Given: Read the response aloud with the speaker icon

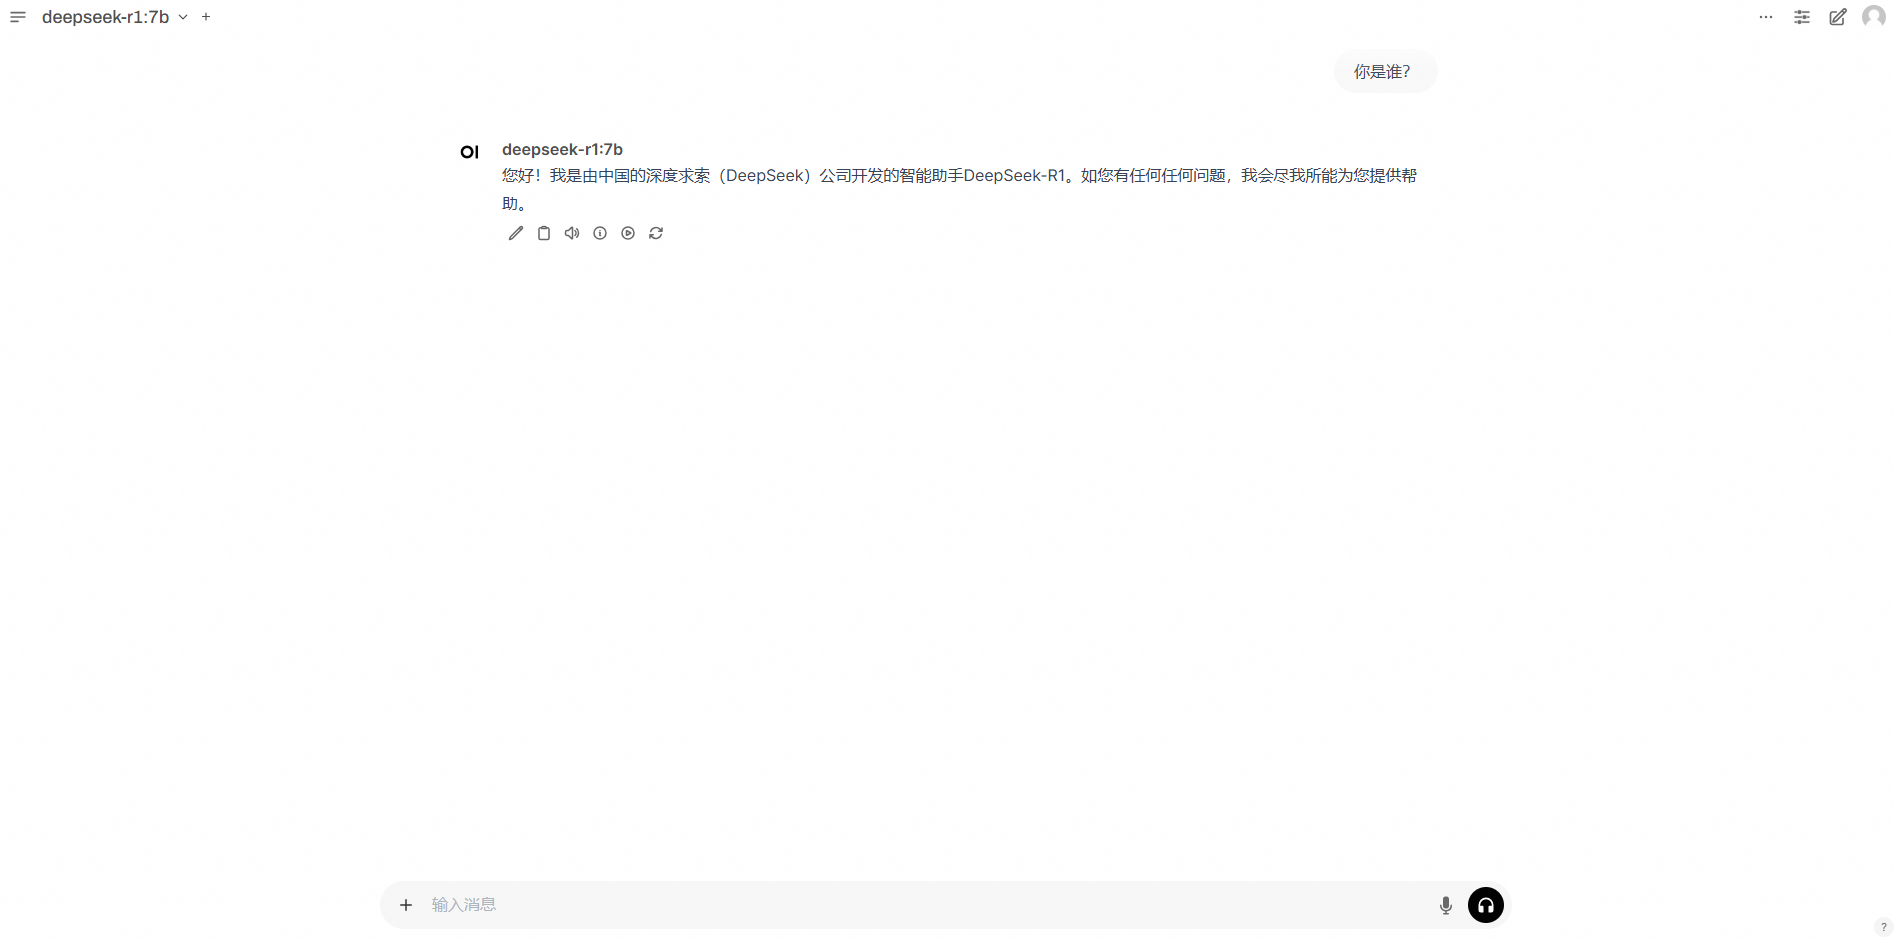Looking at the screenshot, I should (x=572, y=233).
